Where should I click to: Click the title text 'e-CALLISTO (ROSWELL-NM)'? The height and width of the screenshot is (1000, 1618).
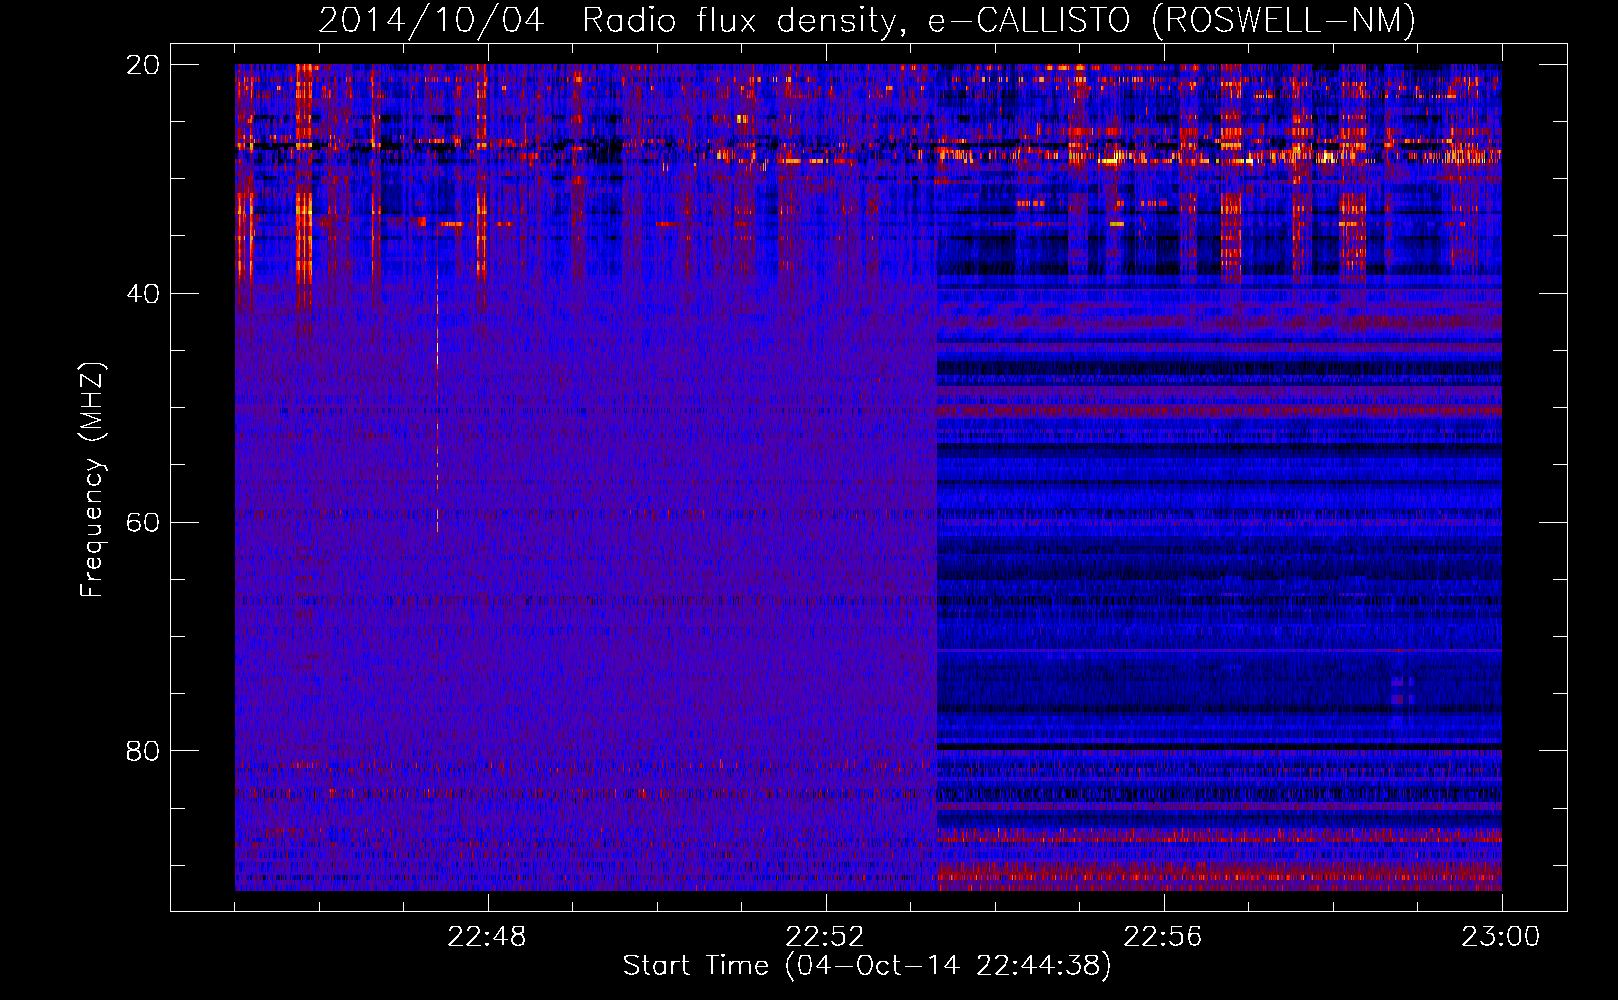pos(1171,20)
